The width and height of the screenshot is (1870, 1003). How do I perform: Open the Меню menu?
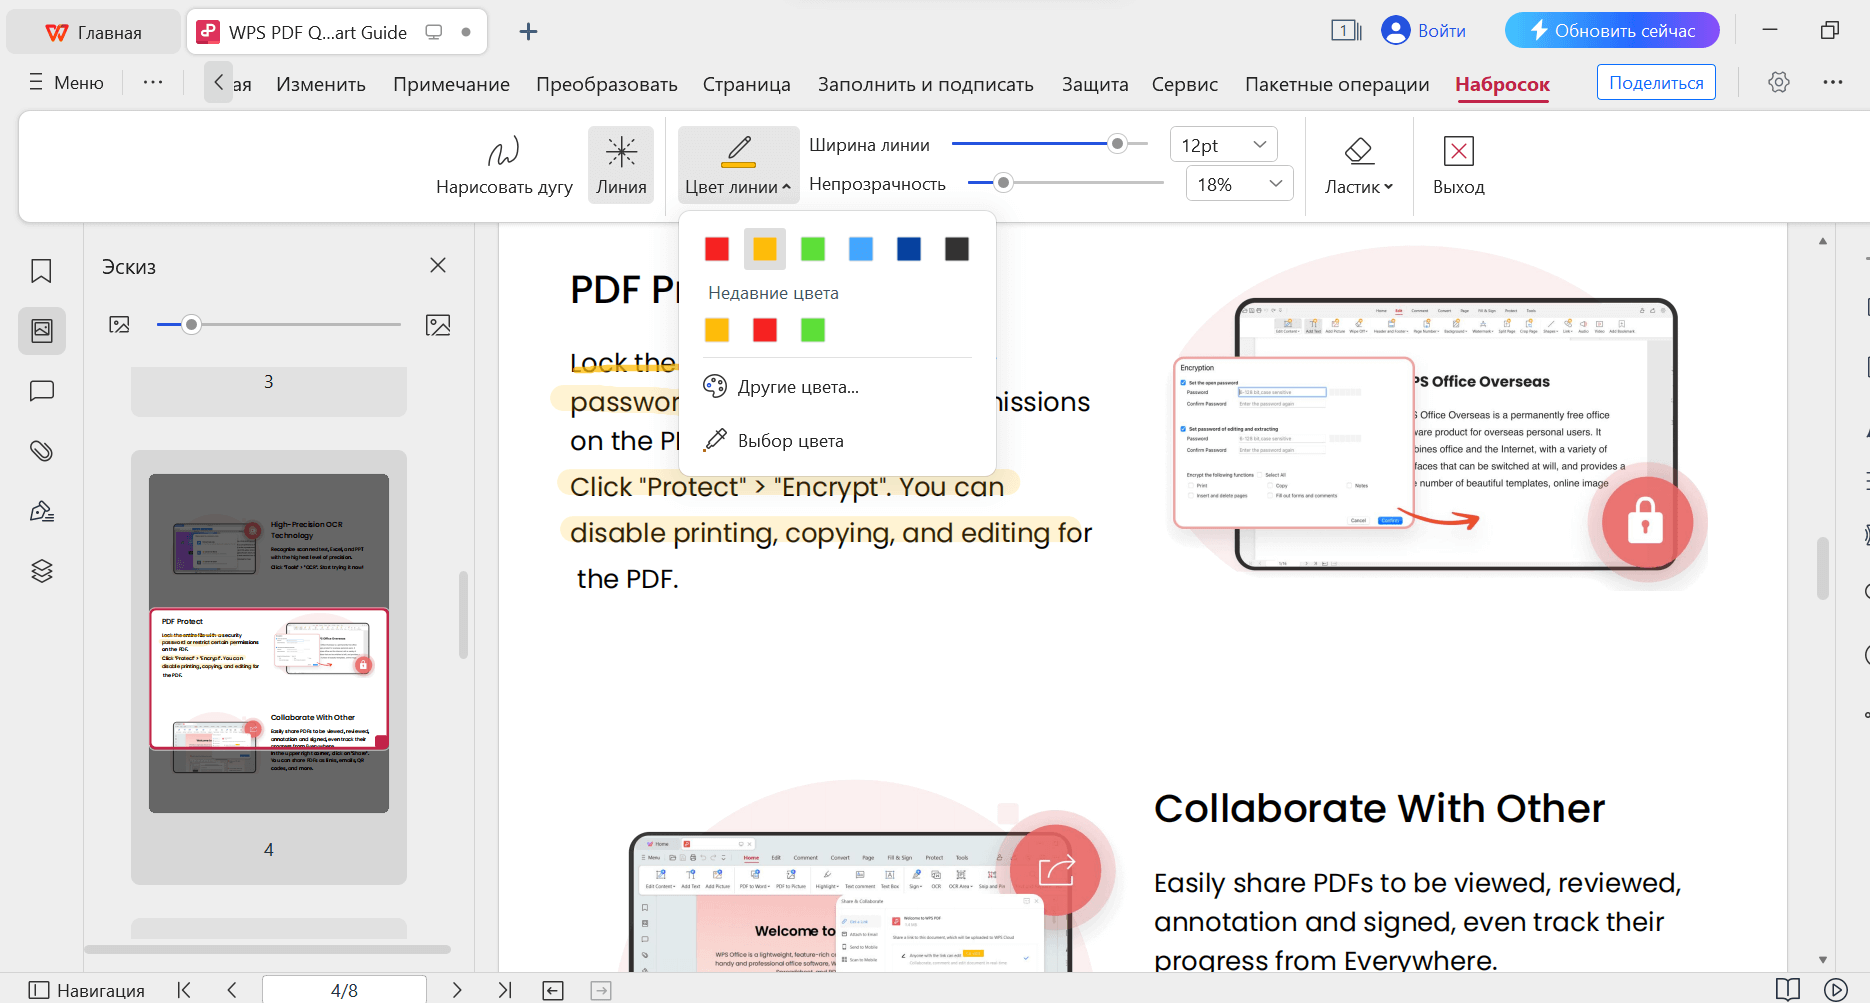point(65,82)
